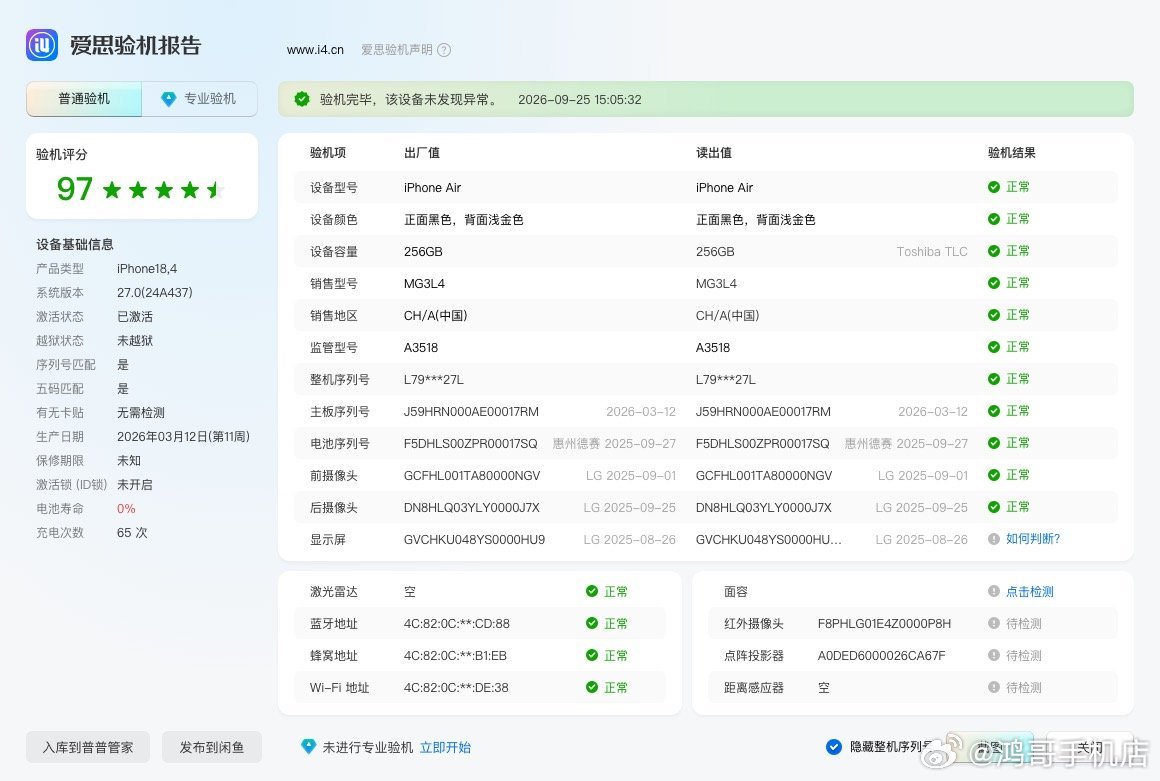Click the 正常 check icon for 设备颜色
This screenshot has height=781, width=1160.
[x=994, y=219]
